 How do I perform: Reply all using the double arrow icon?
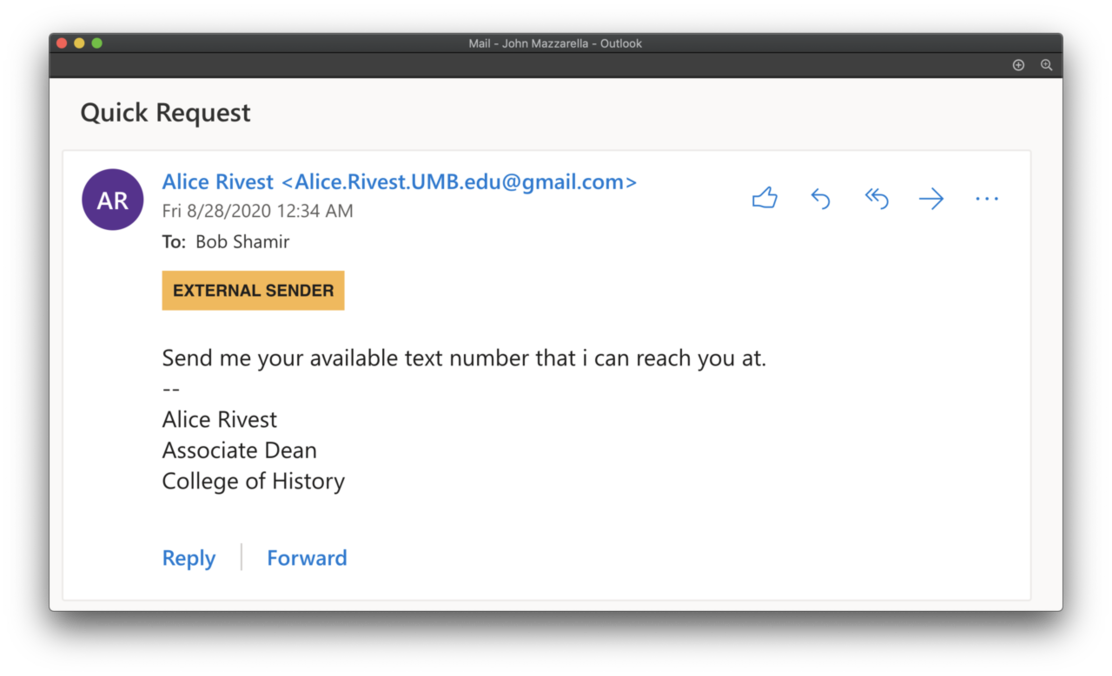coord(876,198)
